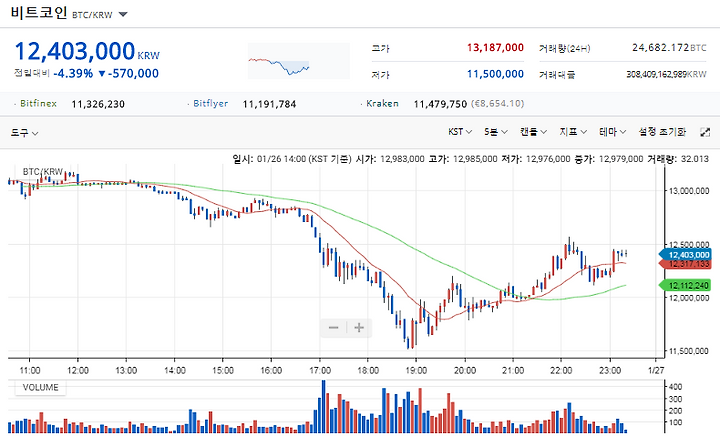Open the BTC/KRW market selector arrow
Viewport: 720px width, 436px height.
[x=123, y=14]
